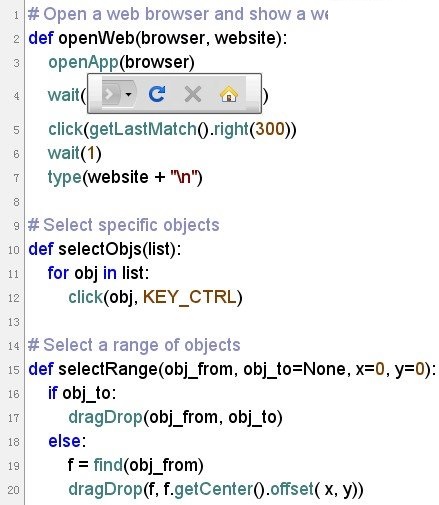This screenshot has height=505, width=439.
Task: Click the KEY_CTRL constant
Action: click(189, 297)
